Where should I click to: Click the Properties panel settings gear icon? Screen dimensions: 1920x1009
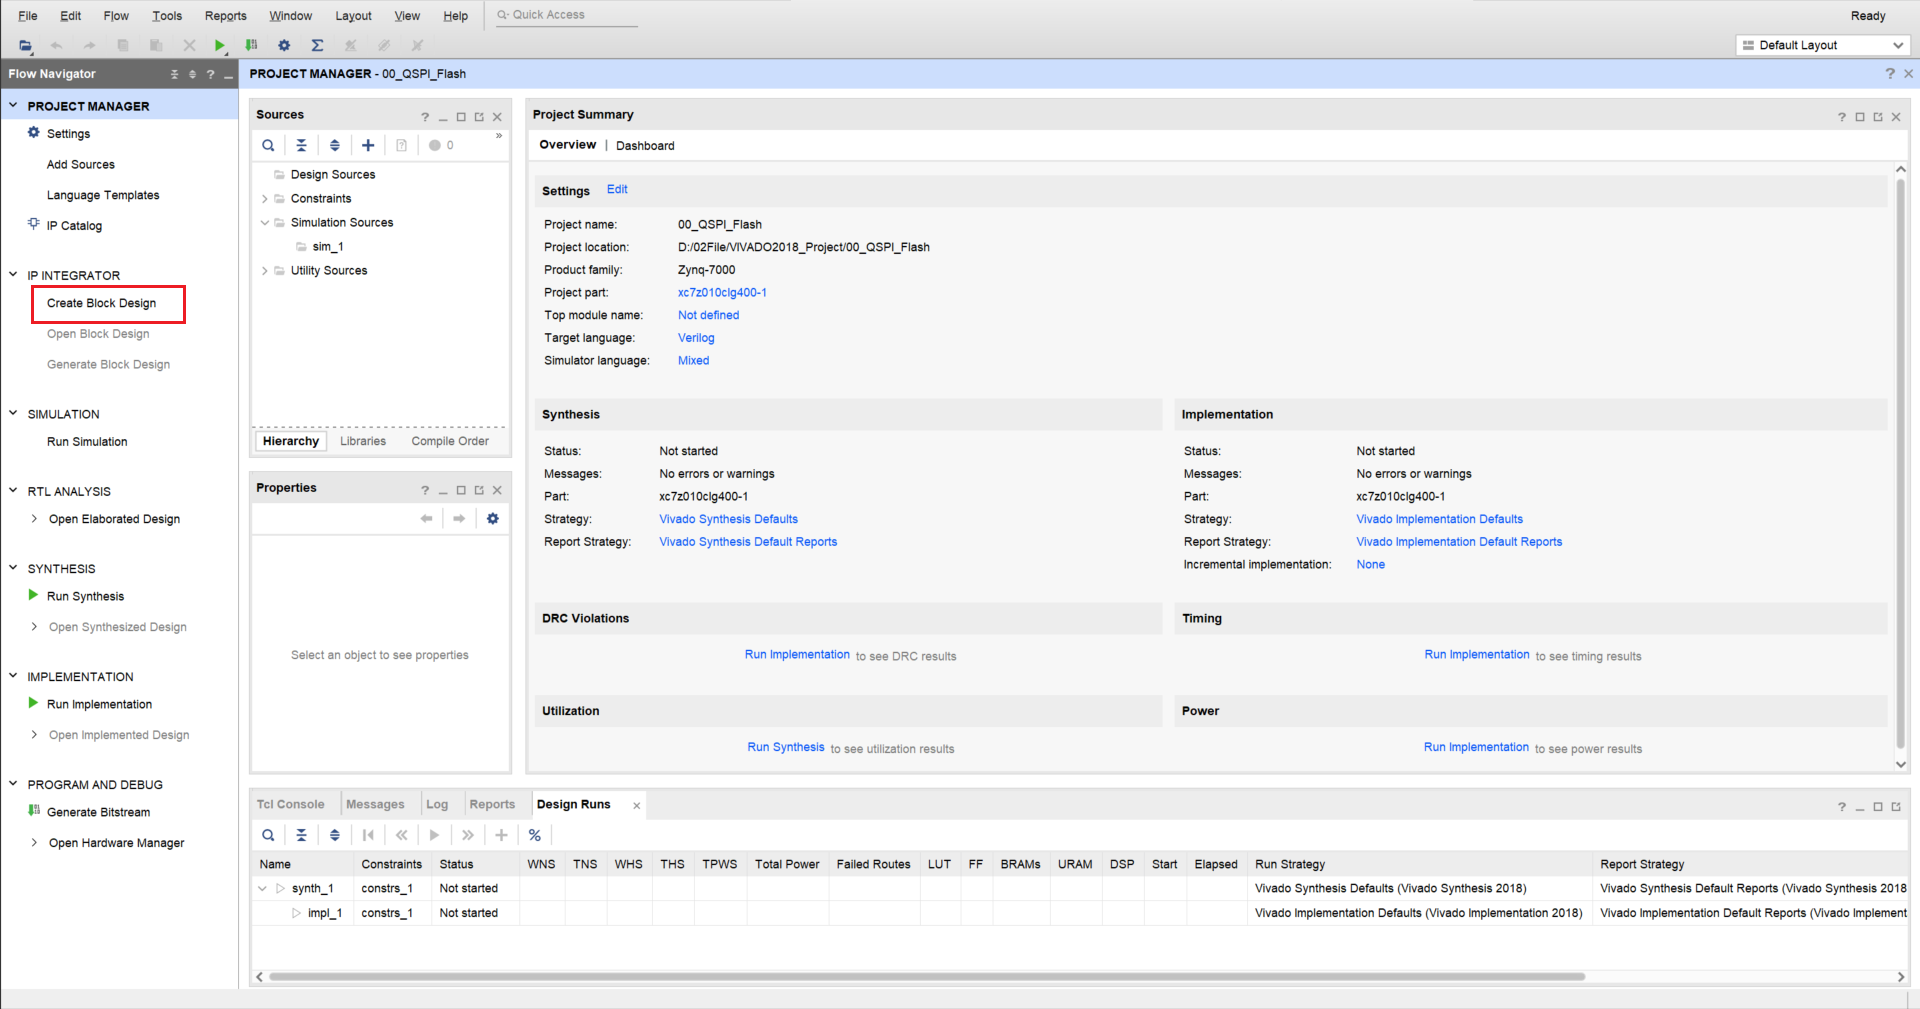pos(492,518)
